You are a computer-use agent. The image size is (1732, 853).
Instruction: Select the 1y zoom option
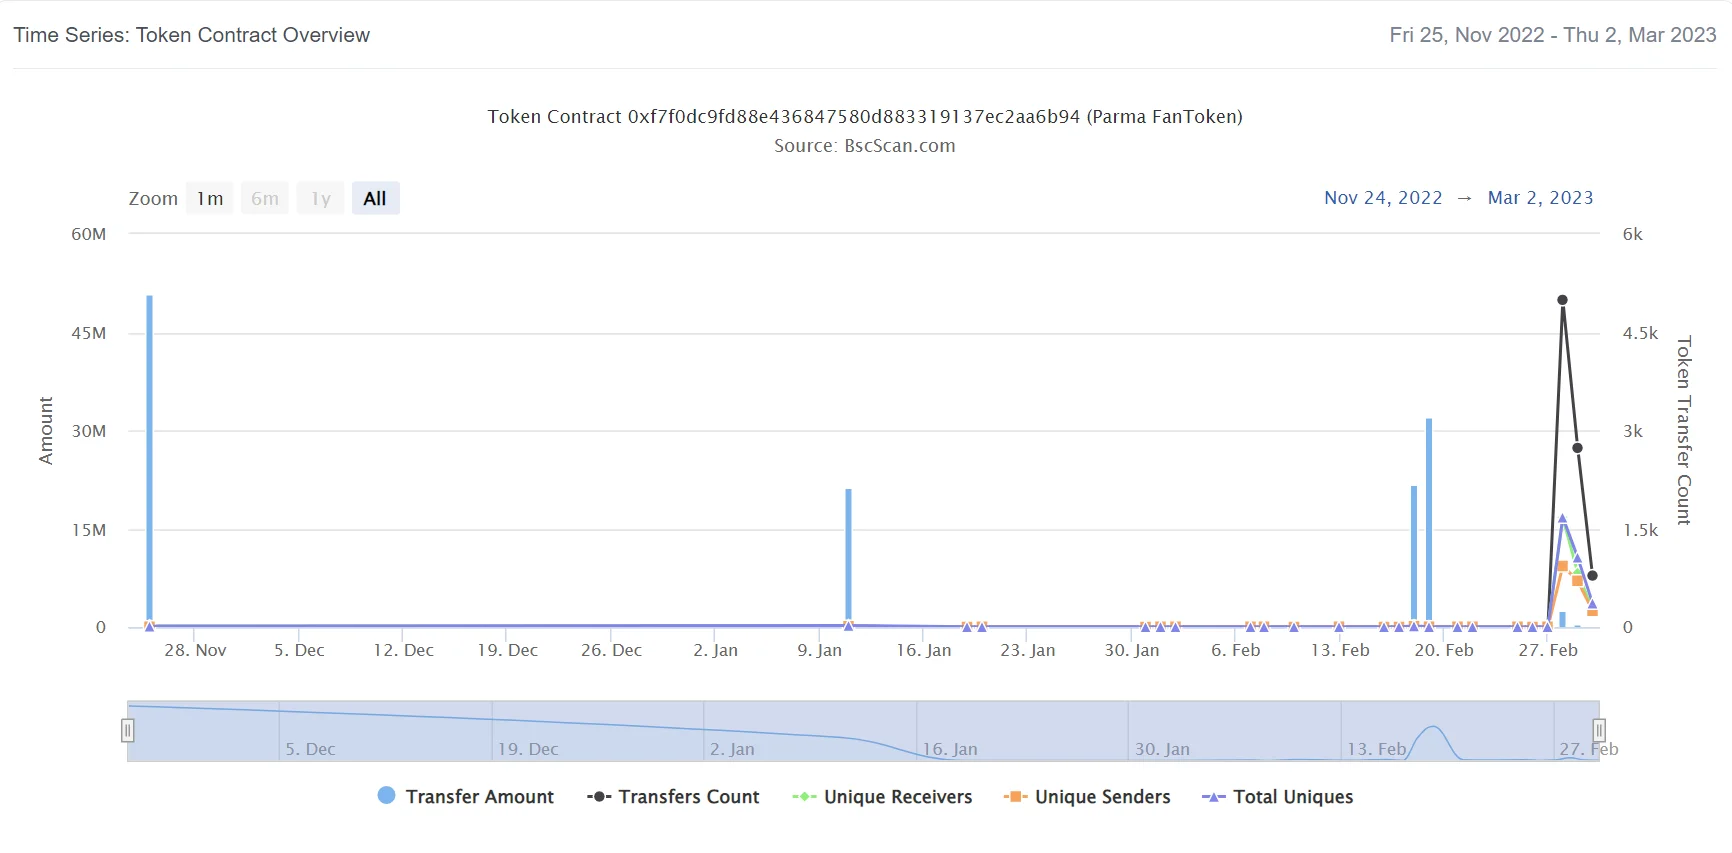320,198
